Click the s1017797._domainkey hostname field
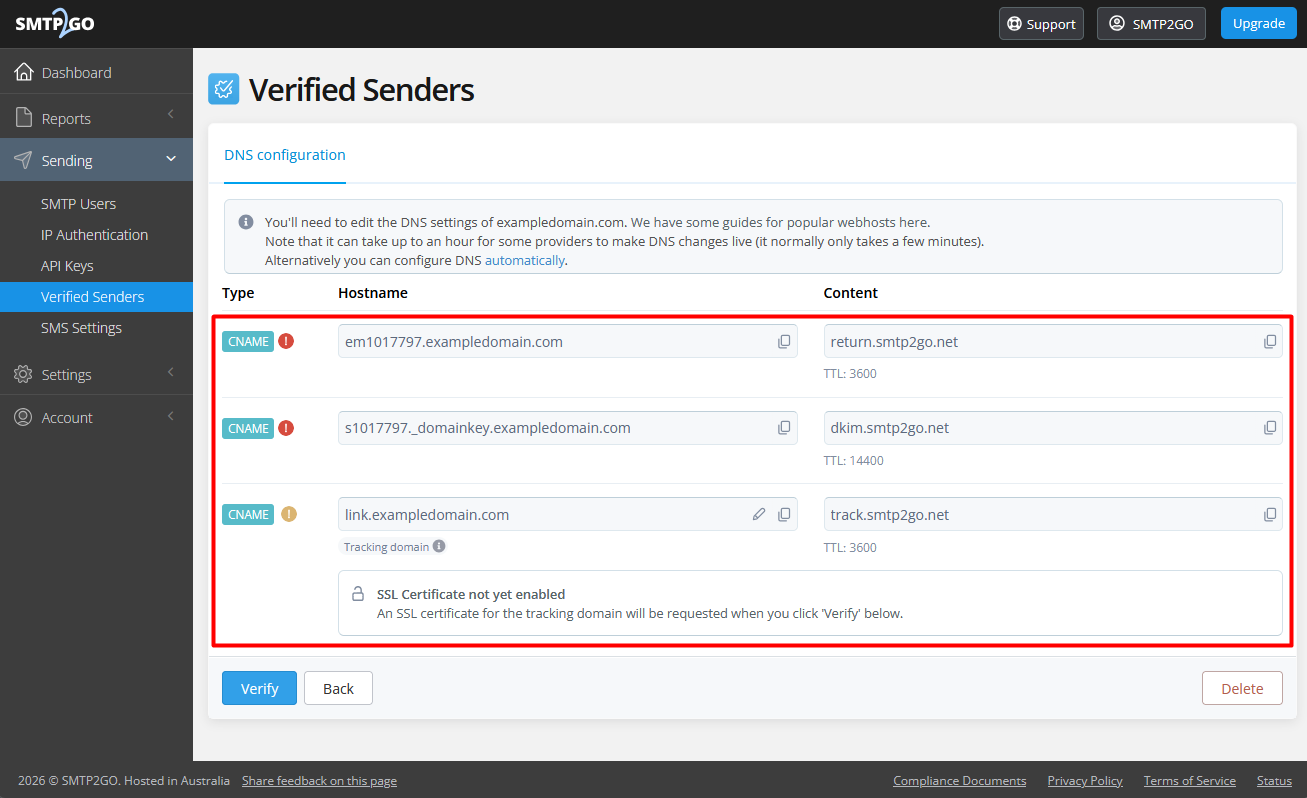The height and width of the screenshot is (798, 1307). click(x=568, y=428)
